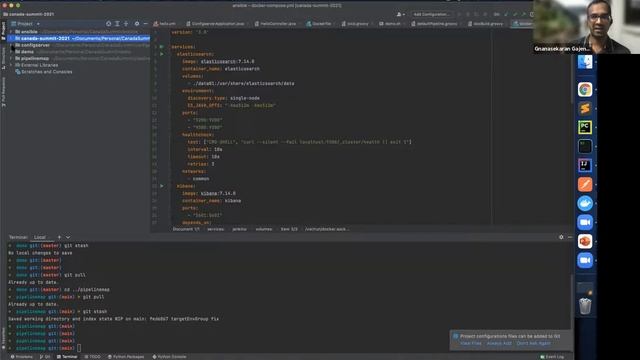
Task: Select the Local terminal tab
Action: coord(40,237)
